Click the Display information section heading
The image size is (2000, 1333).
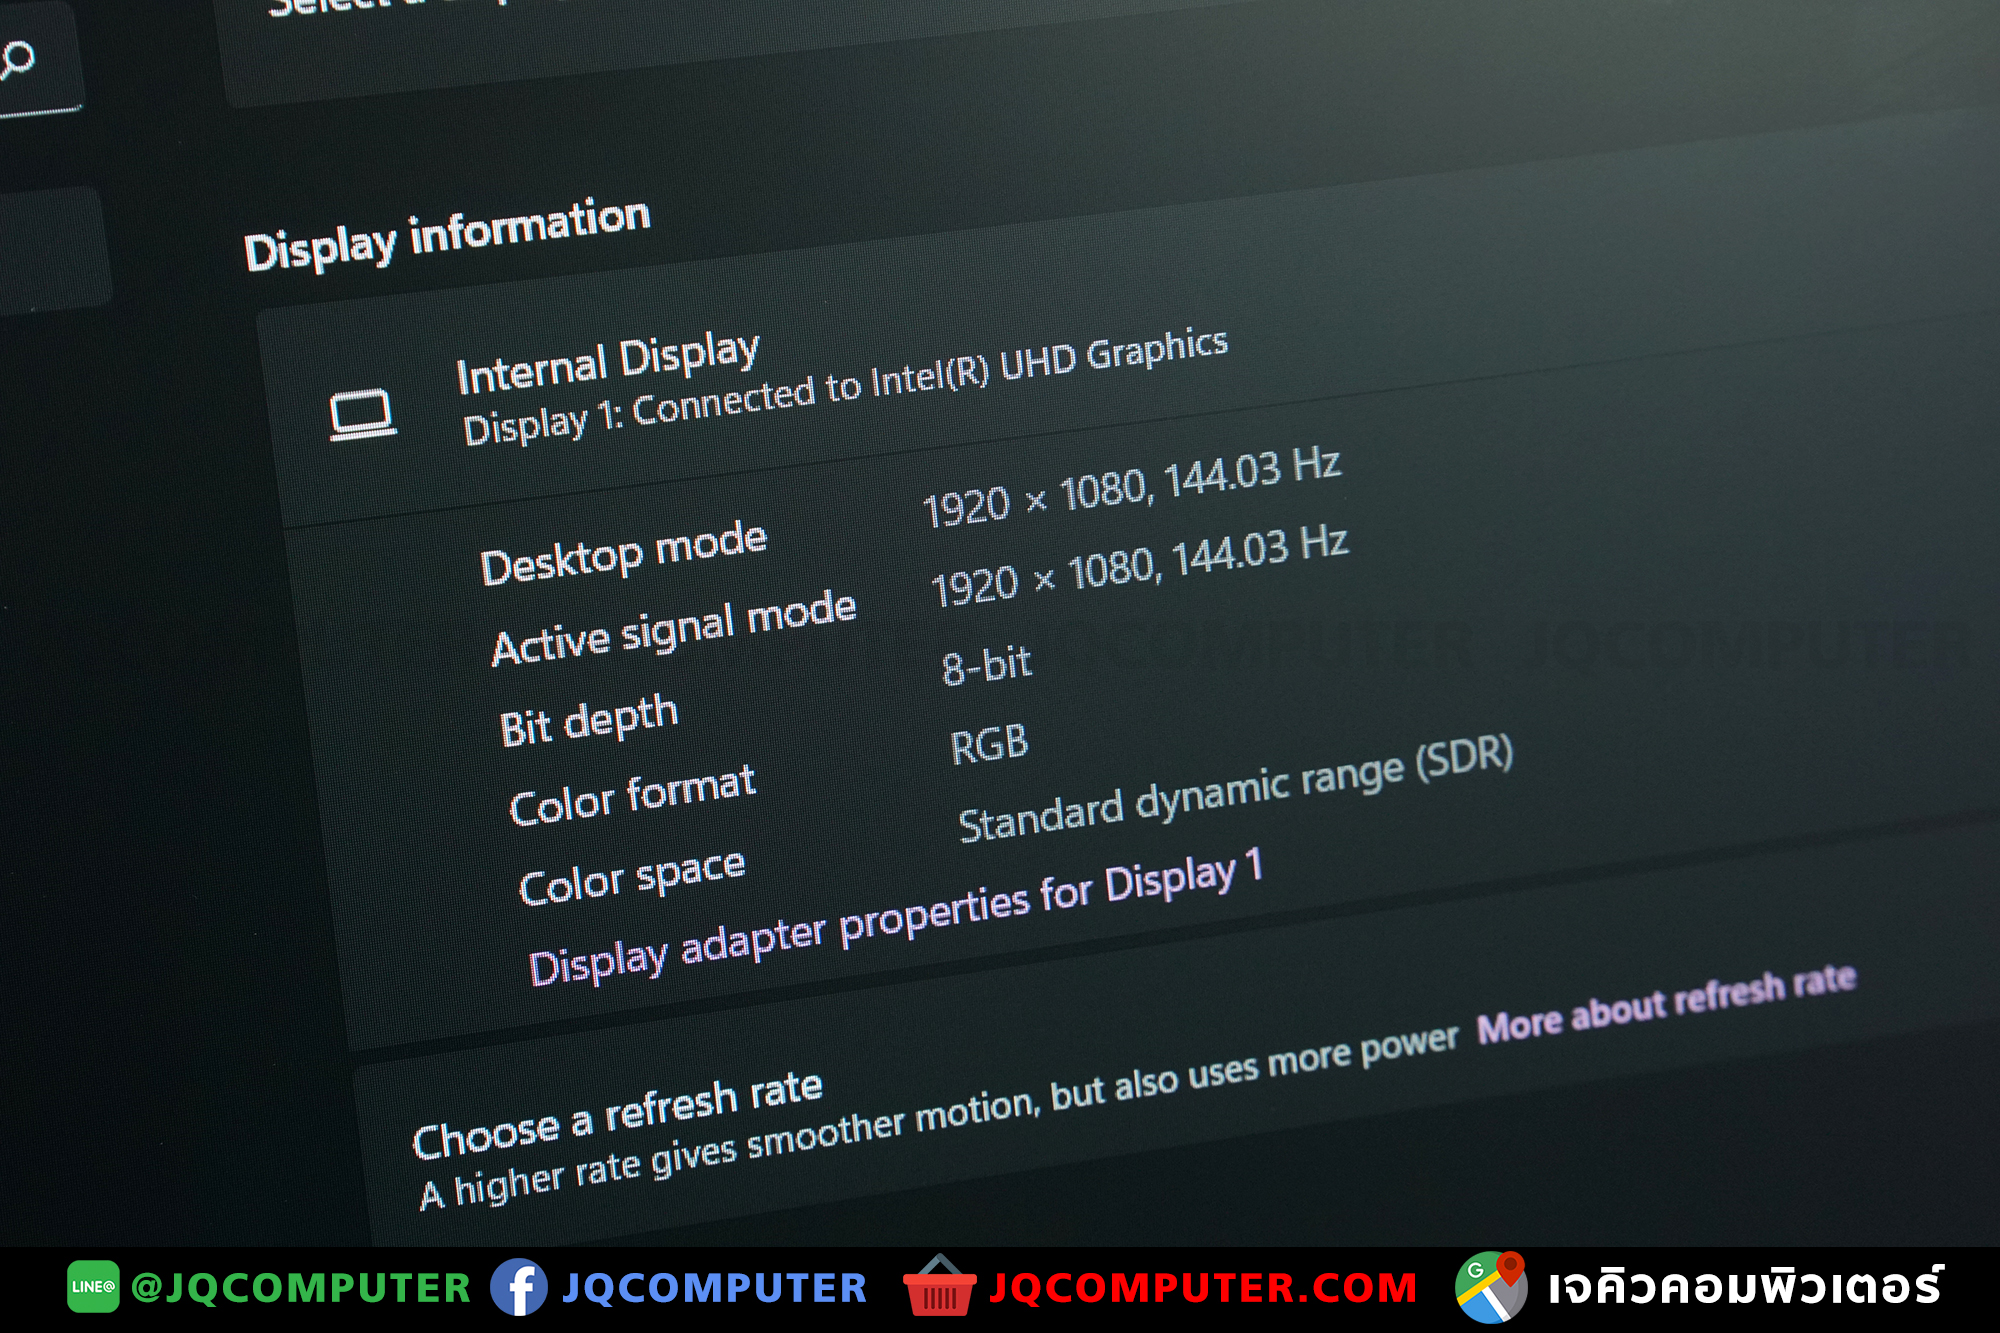(447, 233)
